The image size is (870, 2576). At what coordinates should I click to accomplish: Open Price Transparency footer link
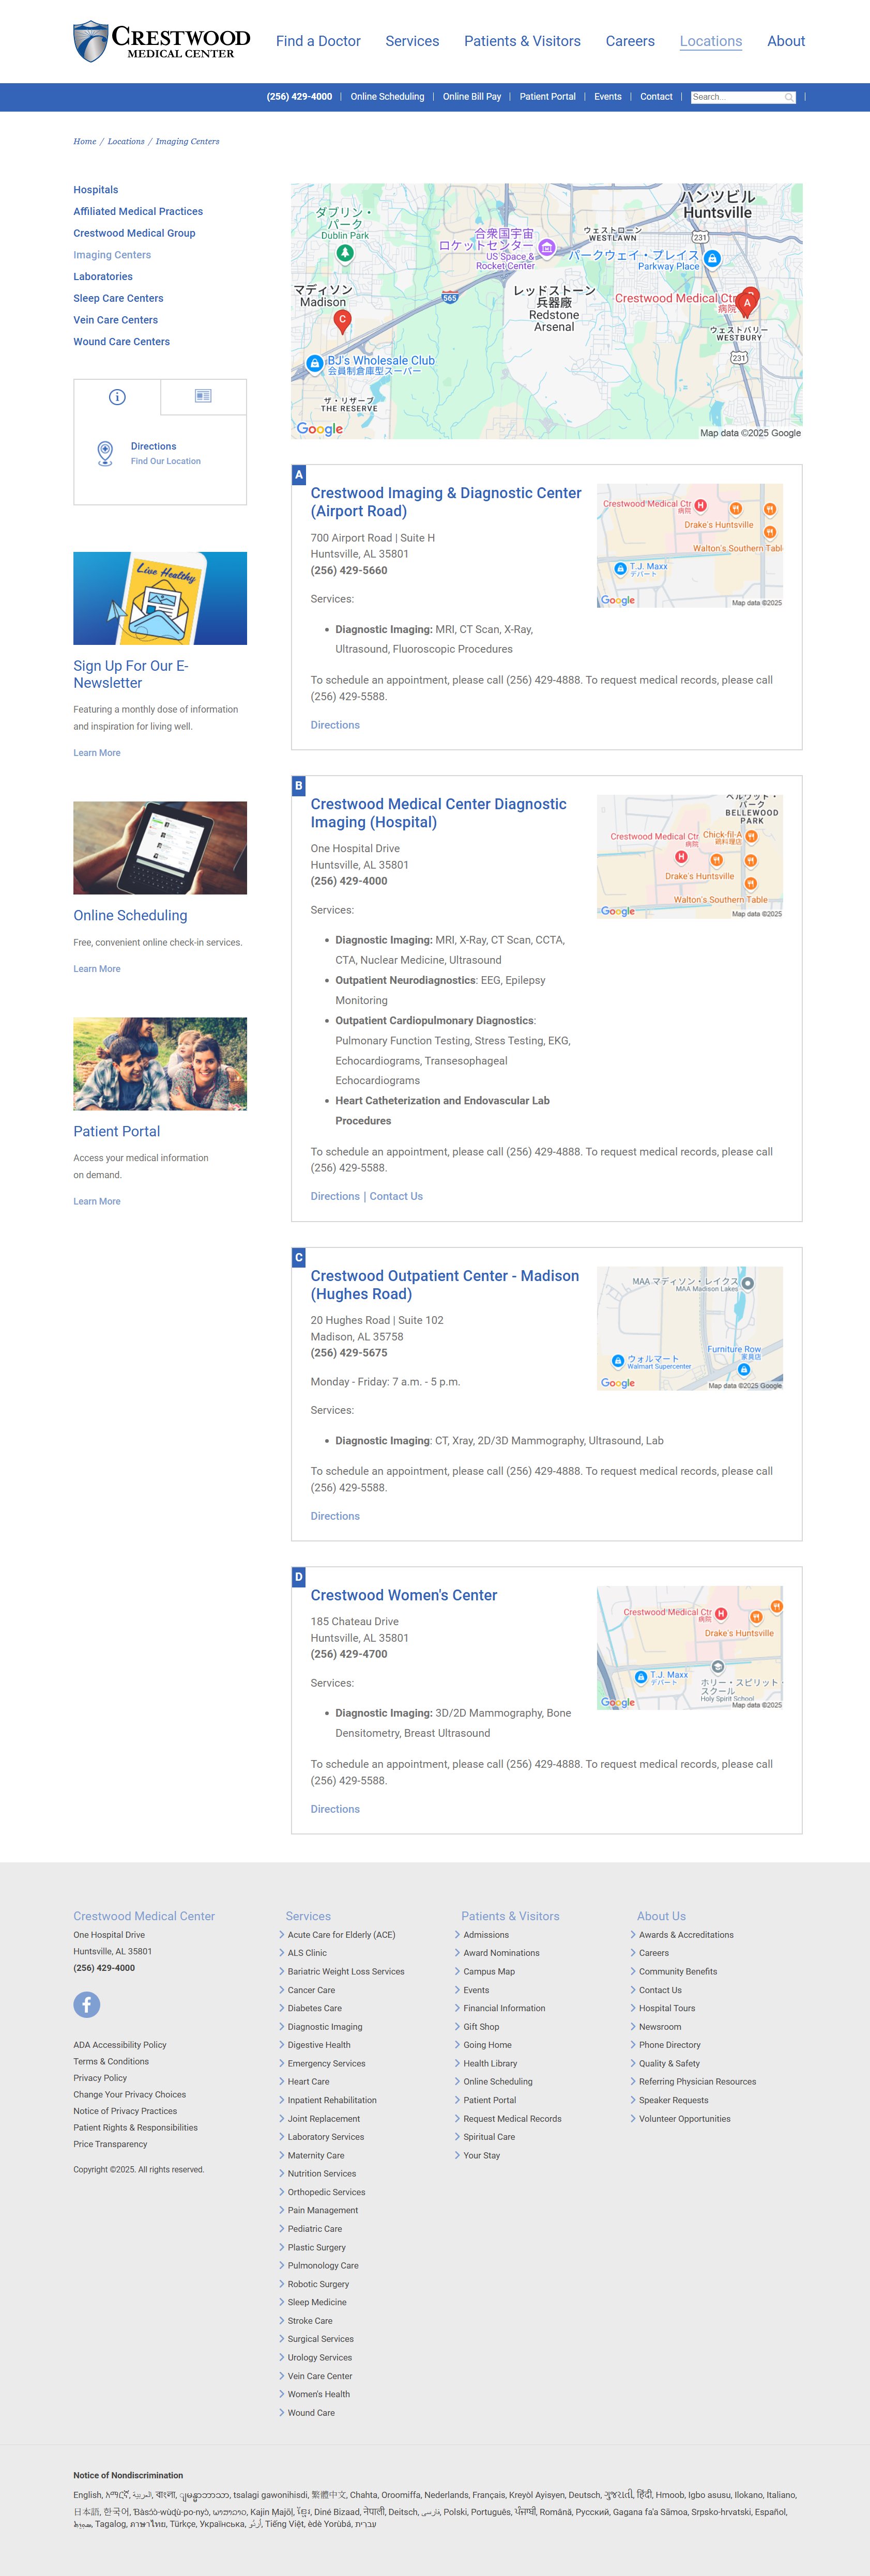point(110,2144)
